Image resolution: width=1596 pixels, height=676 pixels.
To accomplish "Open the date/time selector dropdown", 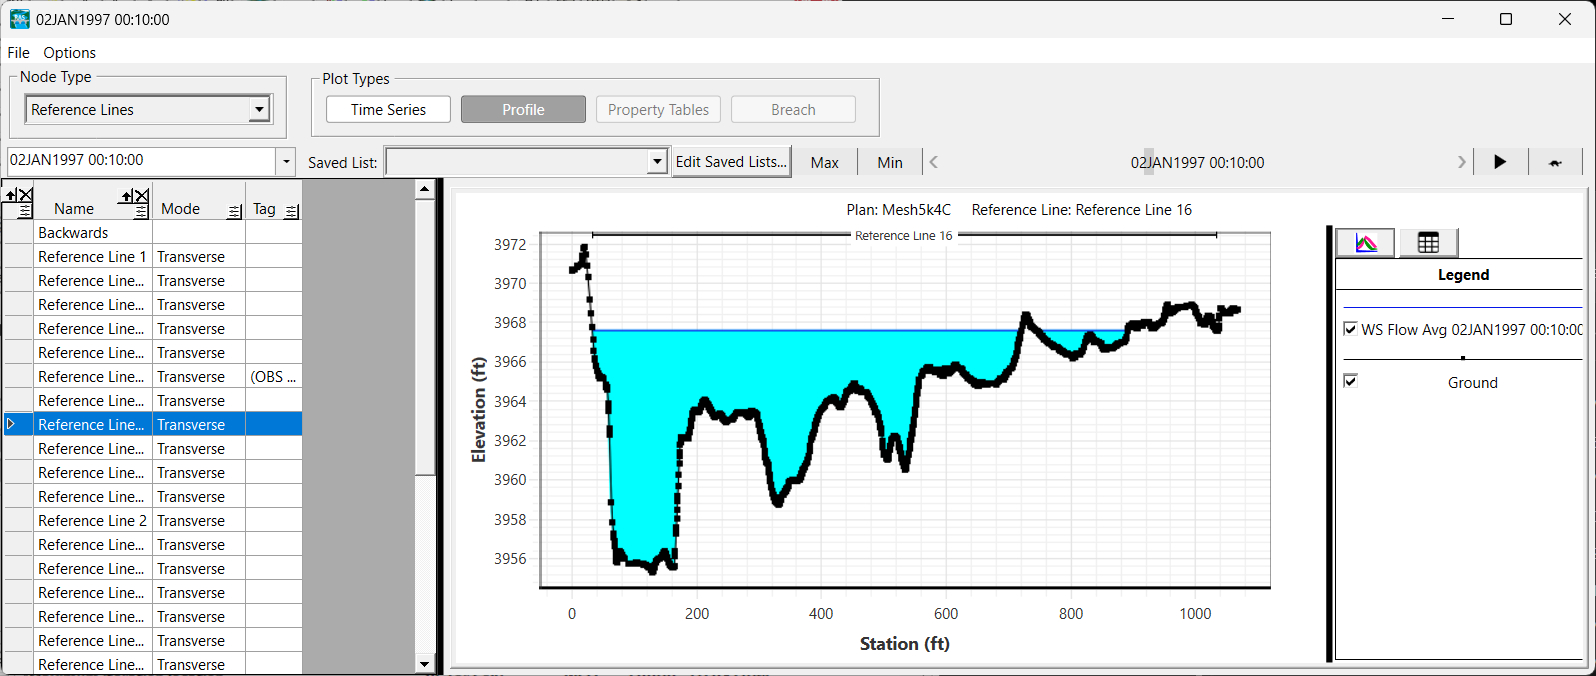I will click(x=286, y=162).
